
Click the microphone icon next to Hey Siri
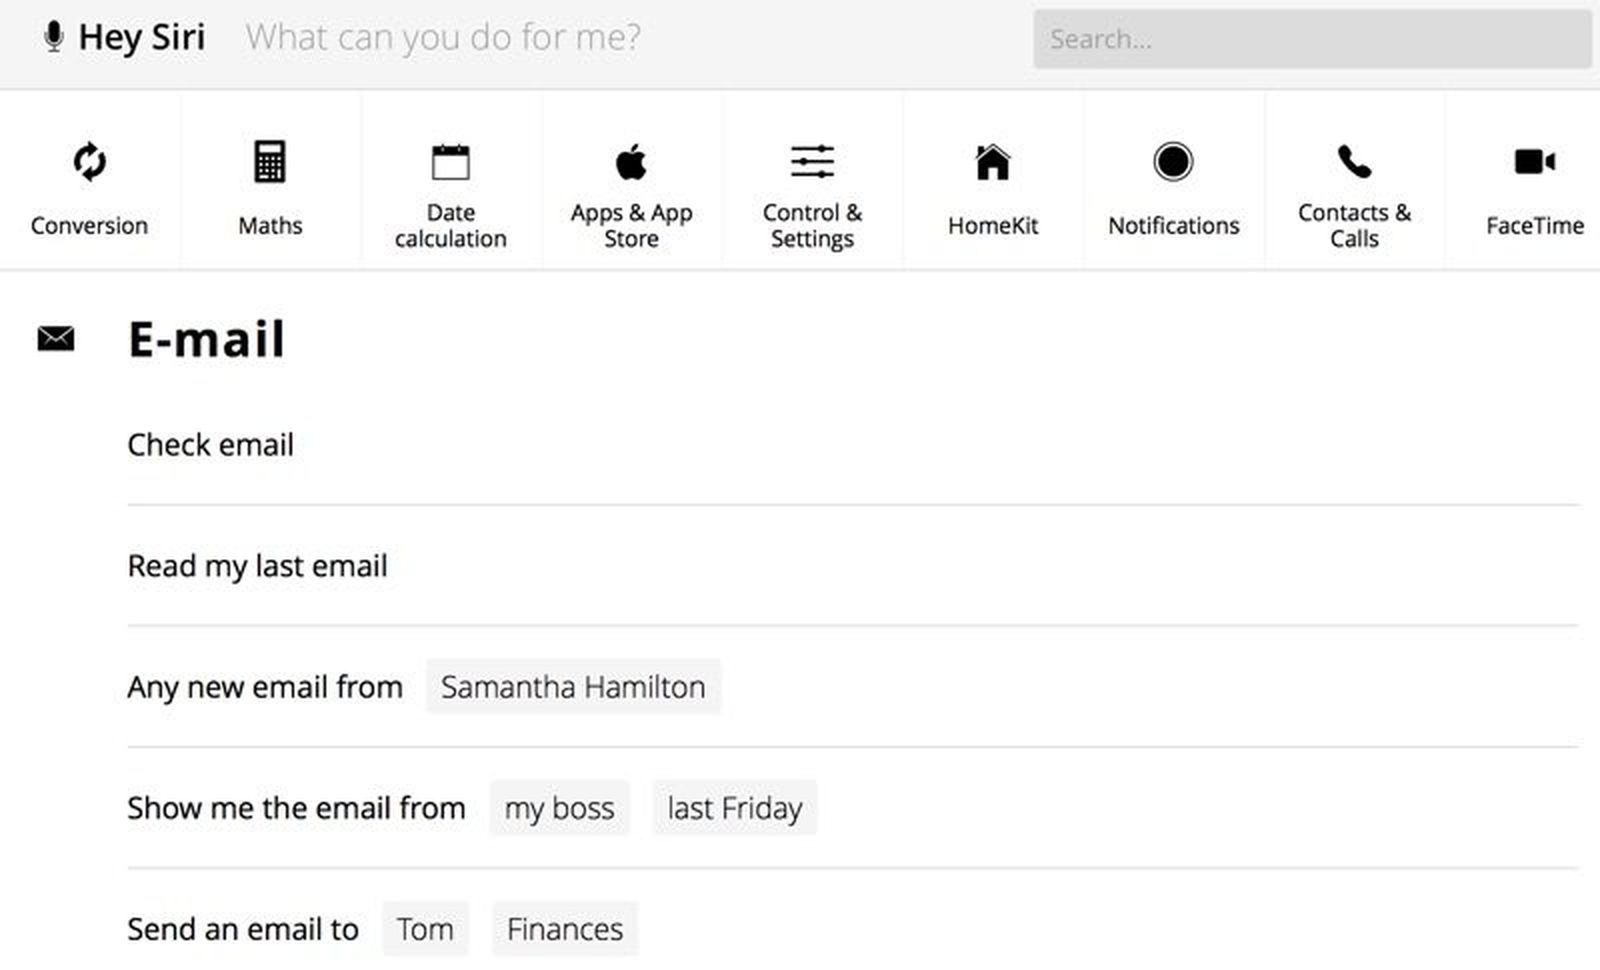51,36
